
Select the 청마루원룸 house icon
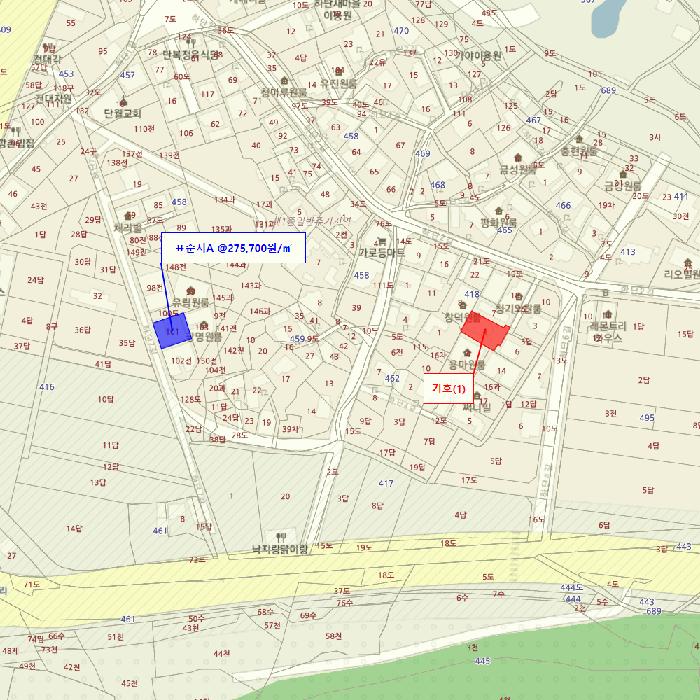point(284,80)
